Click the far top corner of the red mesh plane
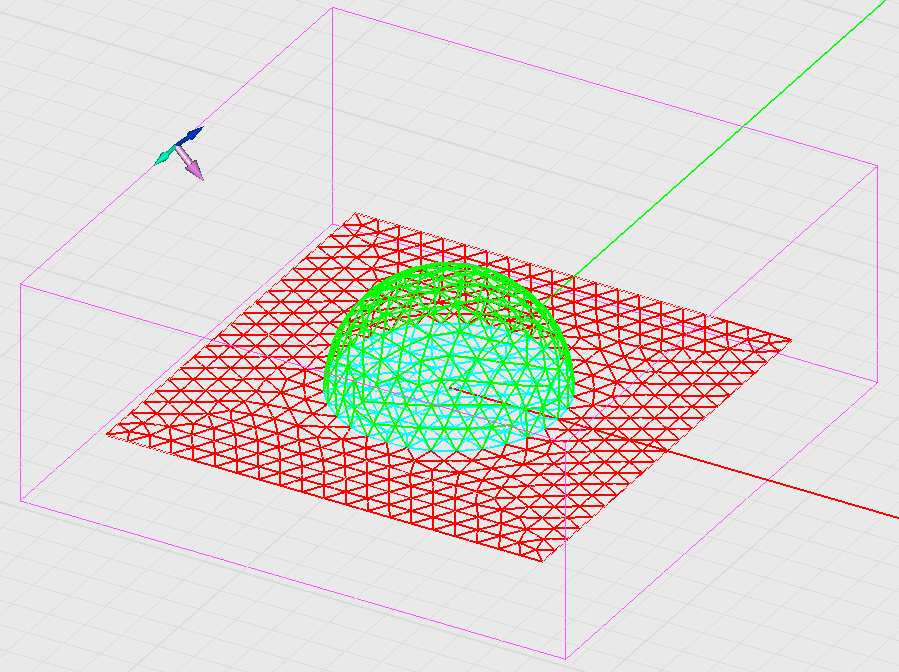 click(356, 213)
